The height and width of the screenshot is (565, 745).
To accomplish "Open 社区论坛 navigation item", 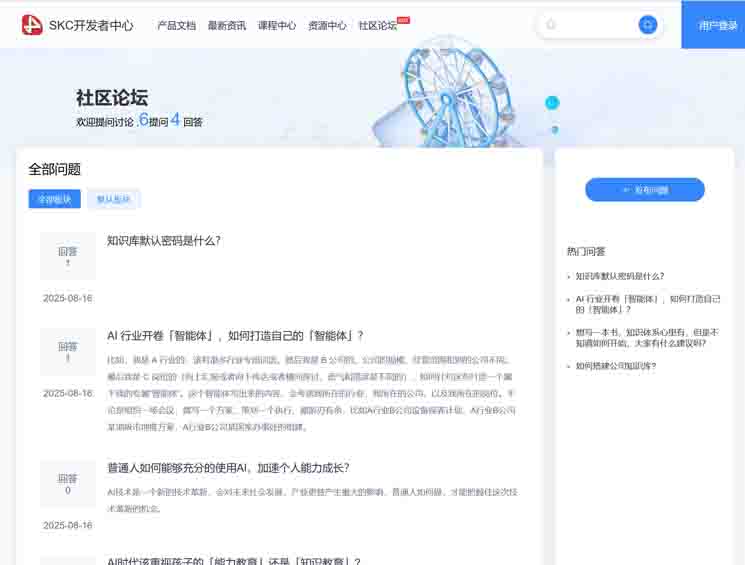I will click(378, 26).
